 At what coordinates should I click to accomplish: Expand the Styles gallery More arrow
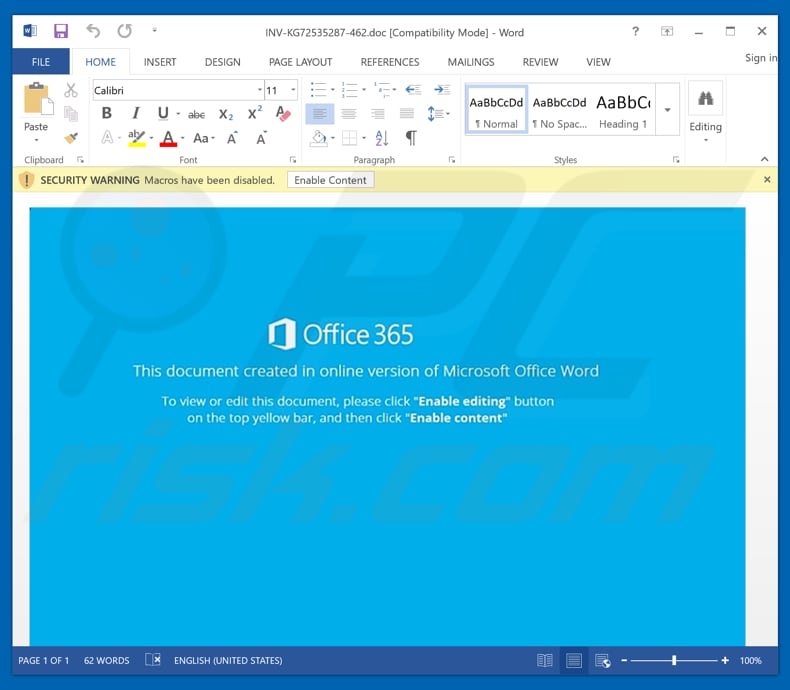click(668, 109)
